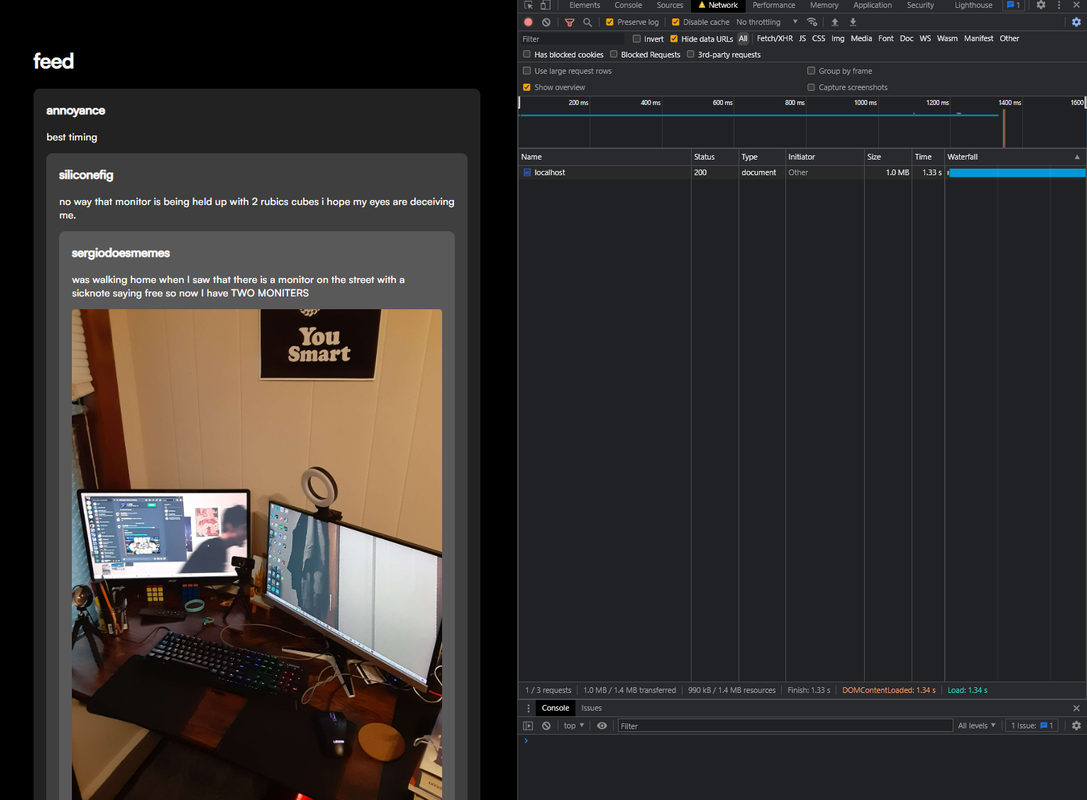Open the No throttling dropdown
Viewport: 1087px width, 800px height.
[767, 22]
